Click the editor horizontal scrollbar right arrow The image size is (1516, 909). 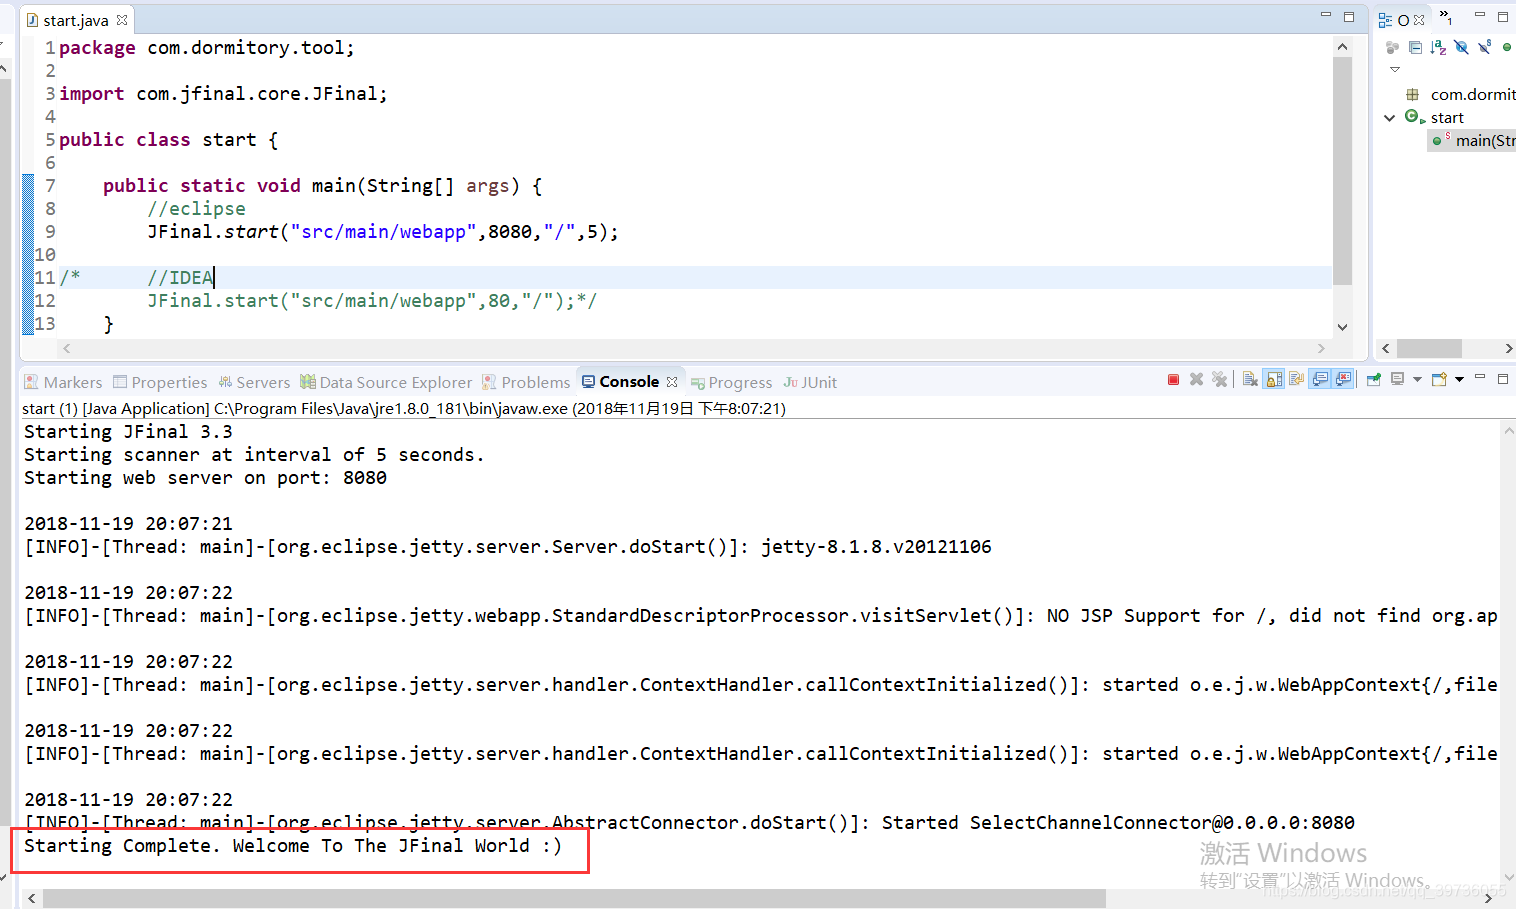[1321, 348]
